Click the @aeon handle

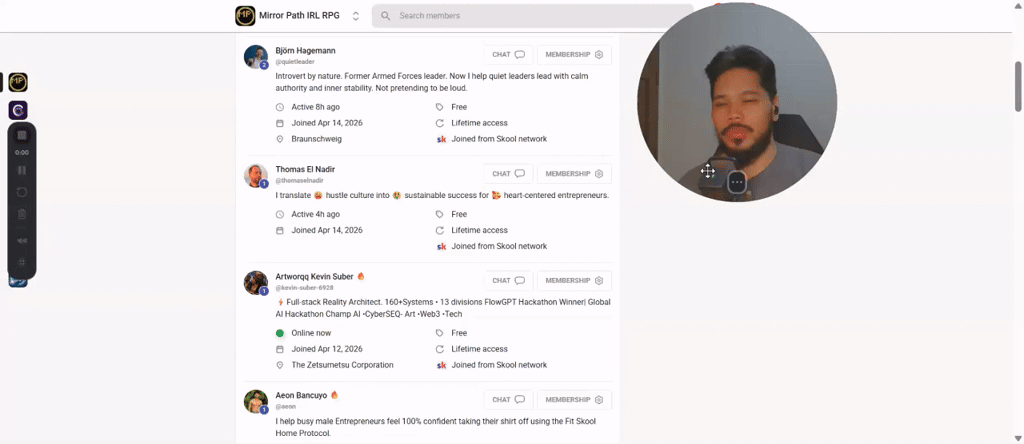pos(285,406)
